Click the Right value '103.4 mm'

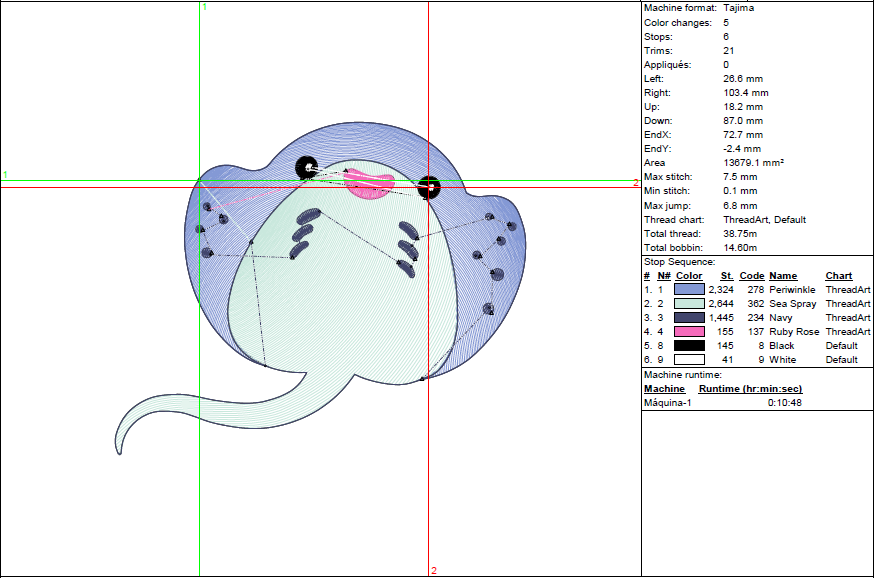click(x=746, y=93)
